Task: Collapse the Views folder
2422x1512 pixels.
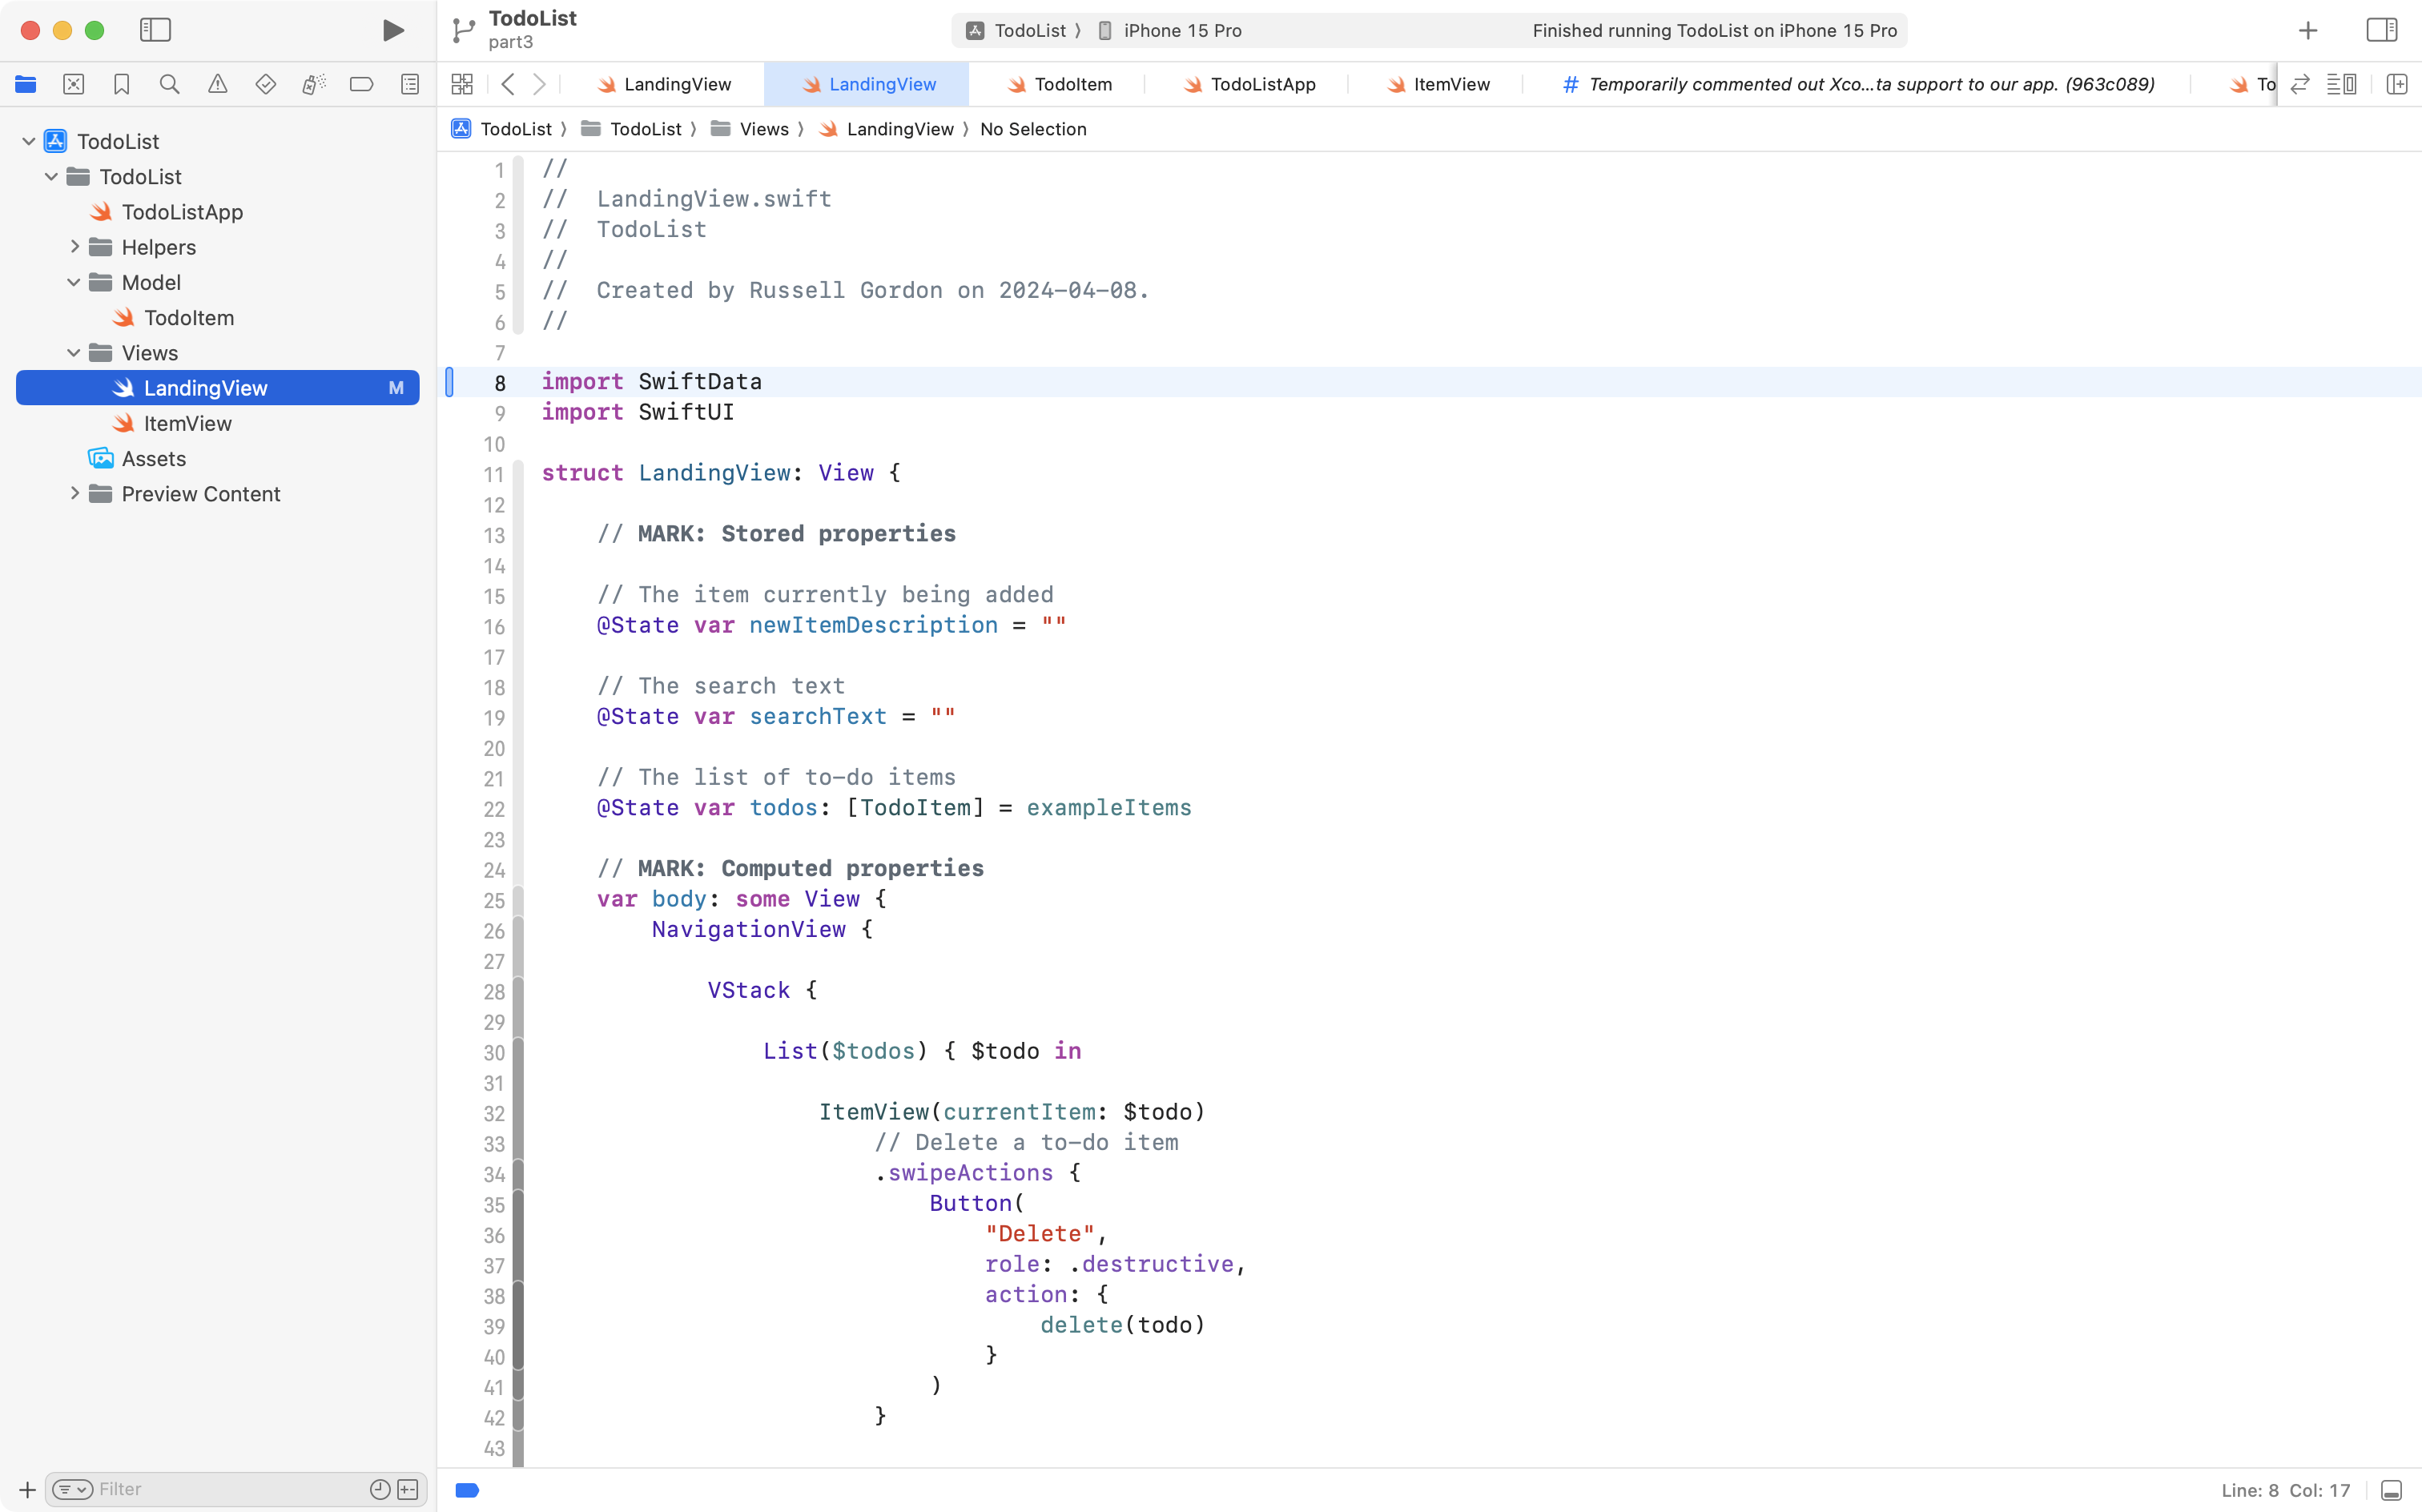Action: pyautogui.click(x=74, y=352)
